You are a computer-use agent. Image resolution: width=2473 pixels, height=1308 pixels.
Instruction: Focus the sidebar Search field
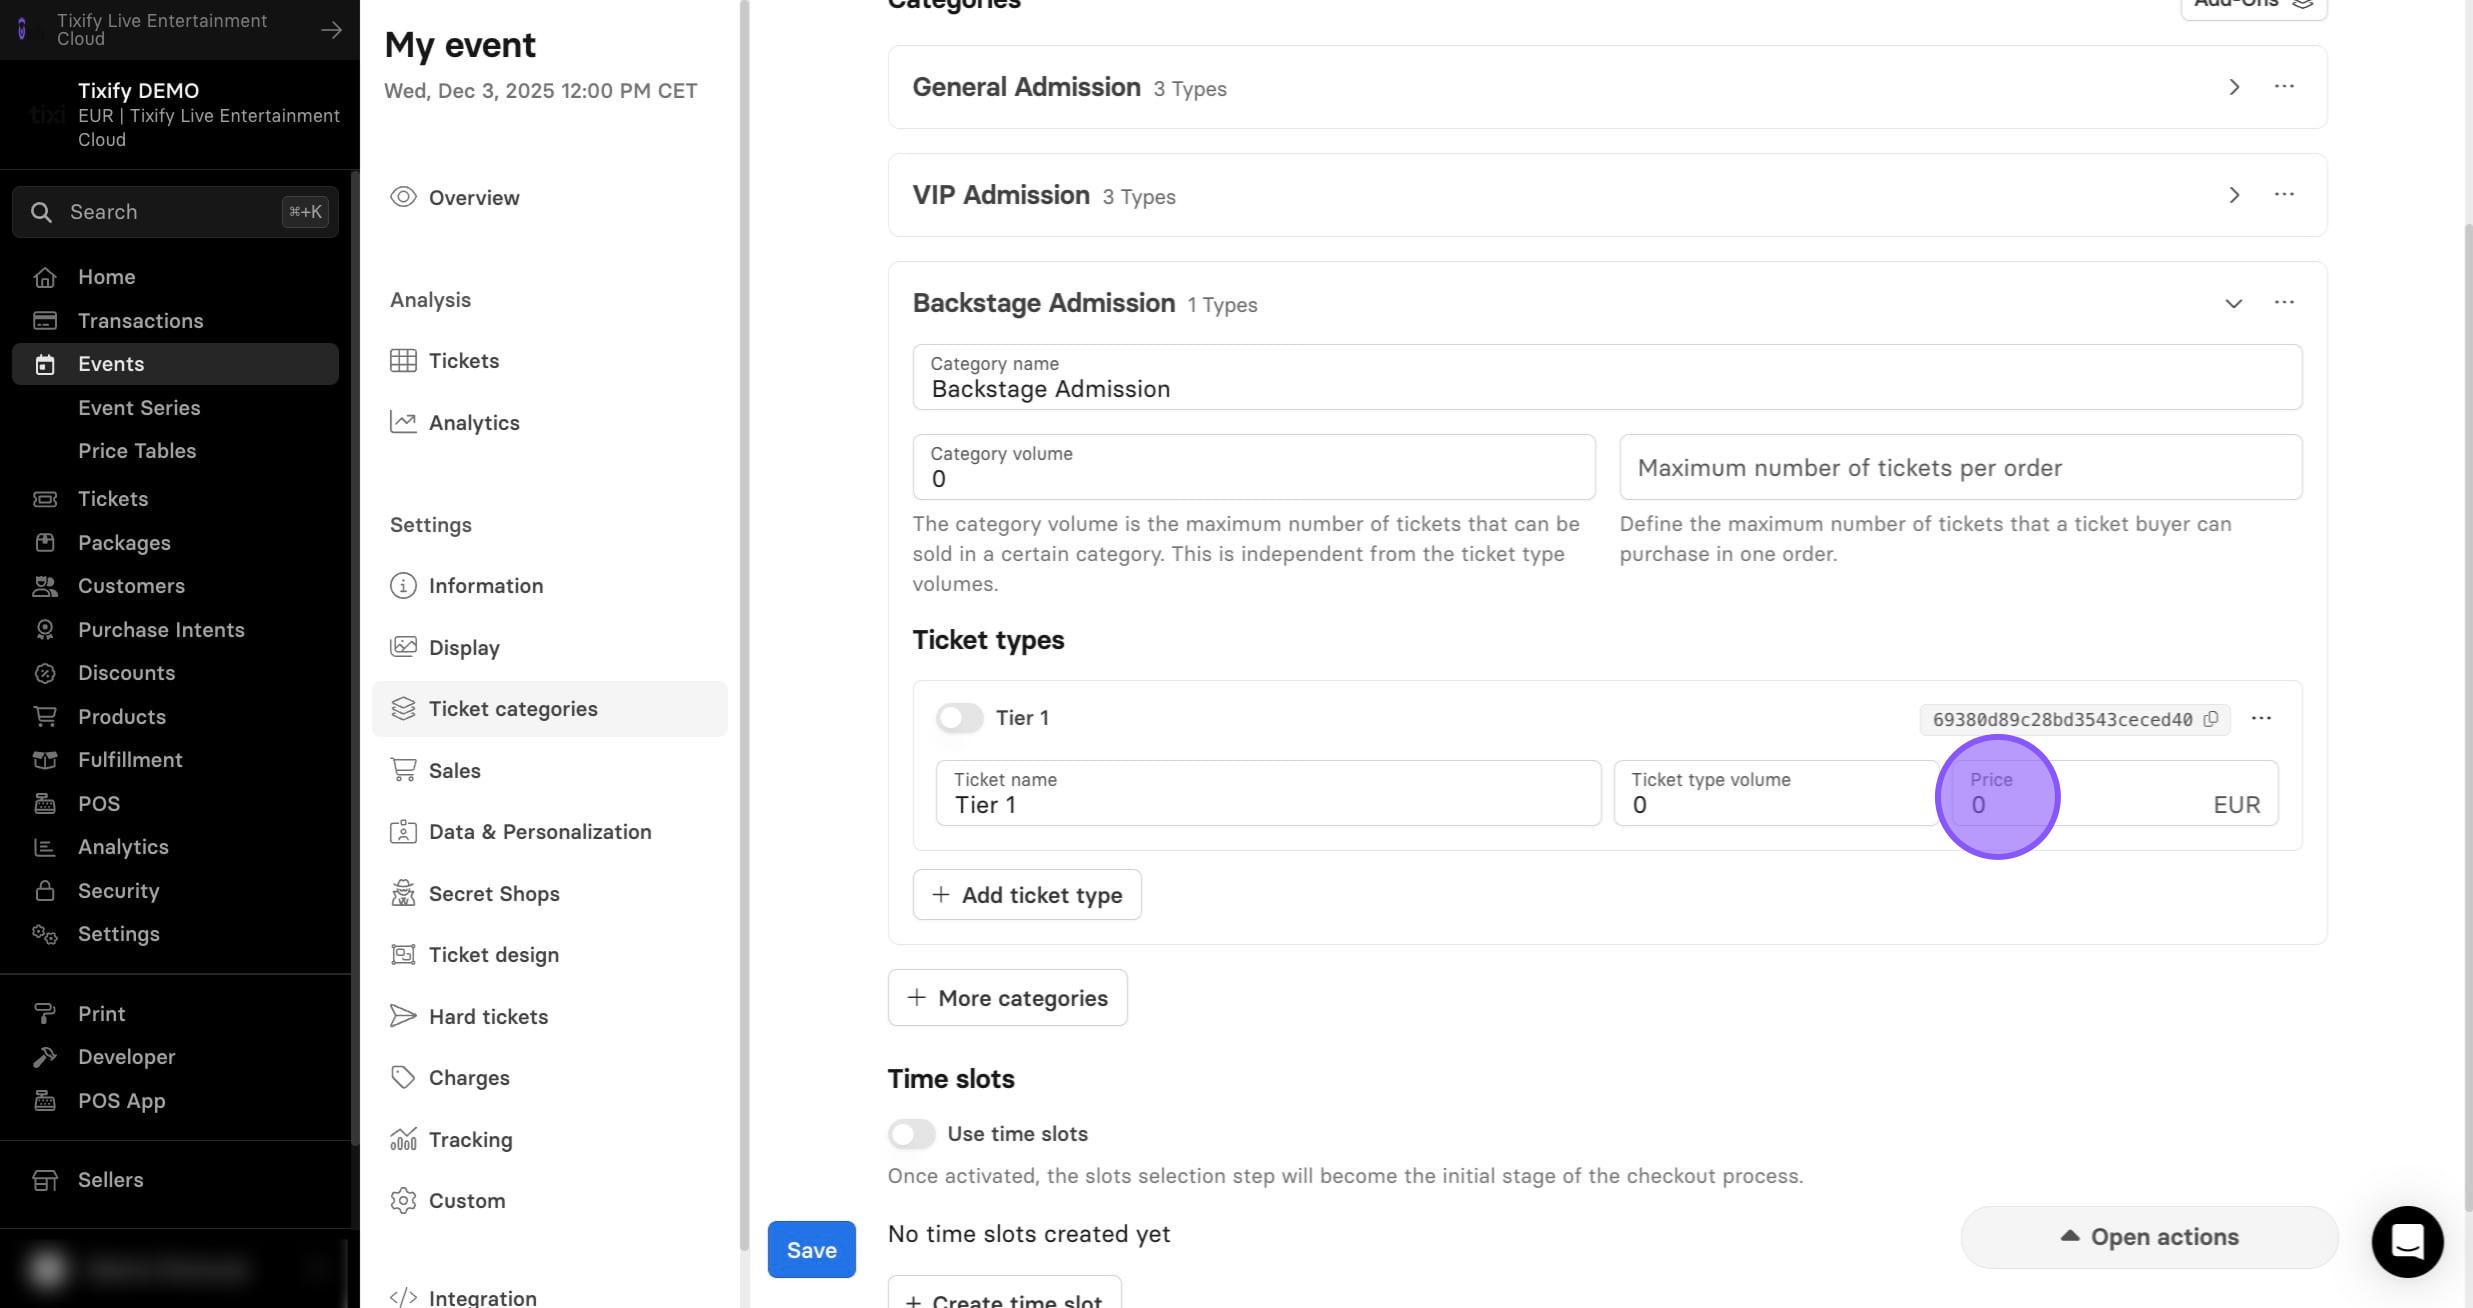(x=175, y=212)
